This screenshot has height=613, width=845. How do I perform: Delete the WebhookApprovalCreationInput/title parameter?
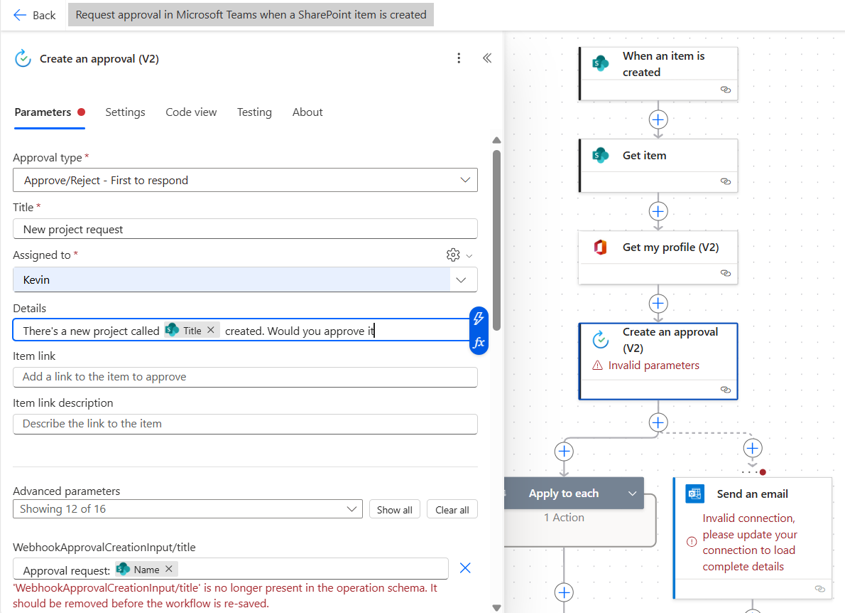465,568
